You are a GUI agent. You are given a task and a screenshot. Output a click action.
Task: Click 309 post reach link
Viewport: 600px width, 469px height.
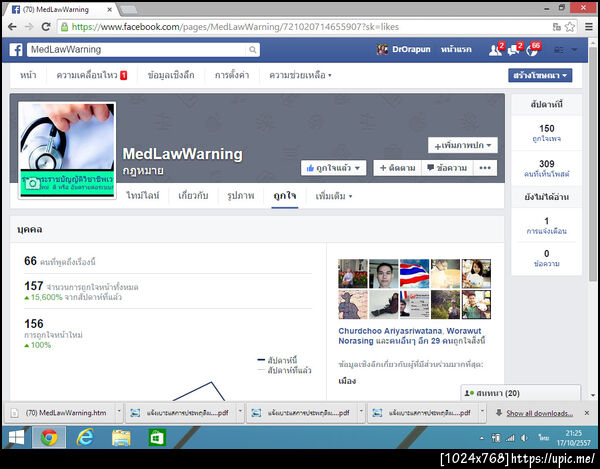546,168
